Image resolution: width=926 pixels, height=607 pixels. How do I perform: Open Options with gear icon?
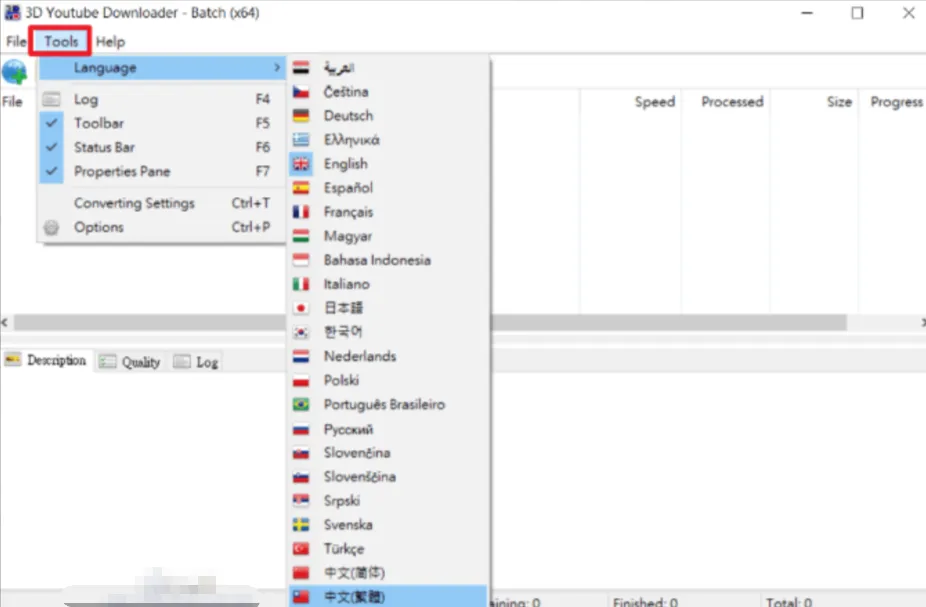click(x=161, y=227)
